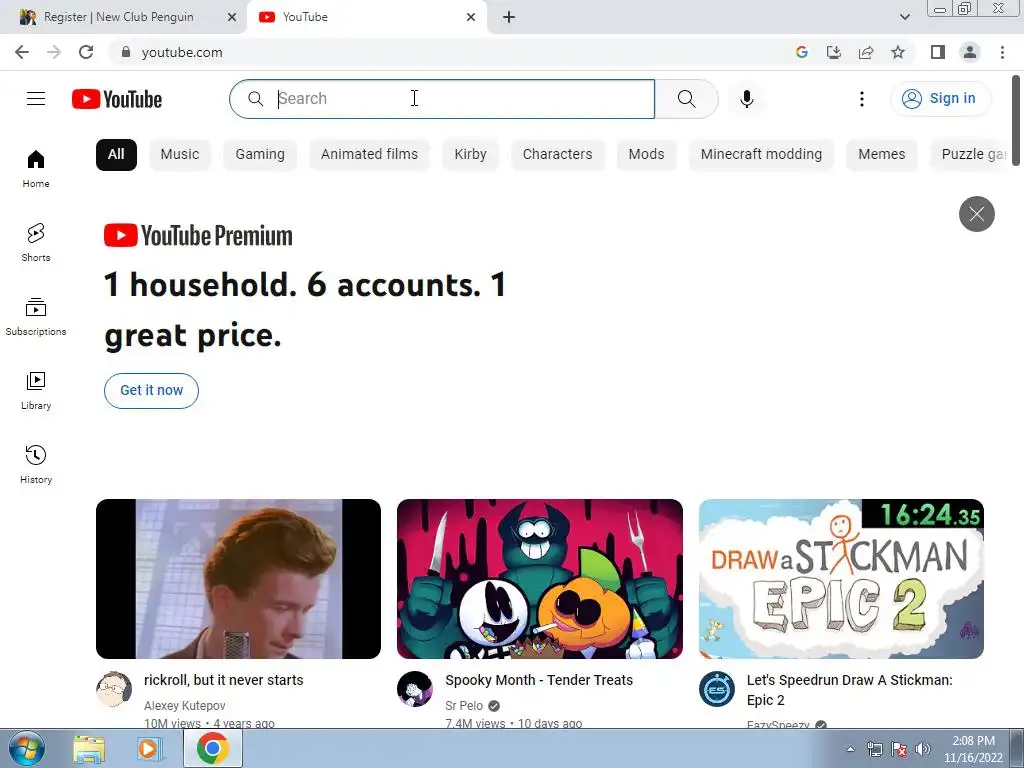This screenshot has height=768, width=1024.
Task: Click the lock icon in address bar
Action: tap(126, 52)
